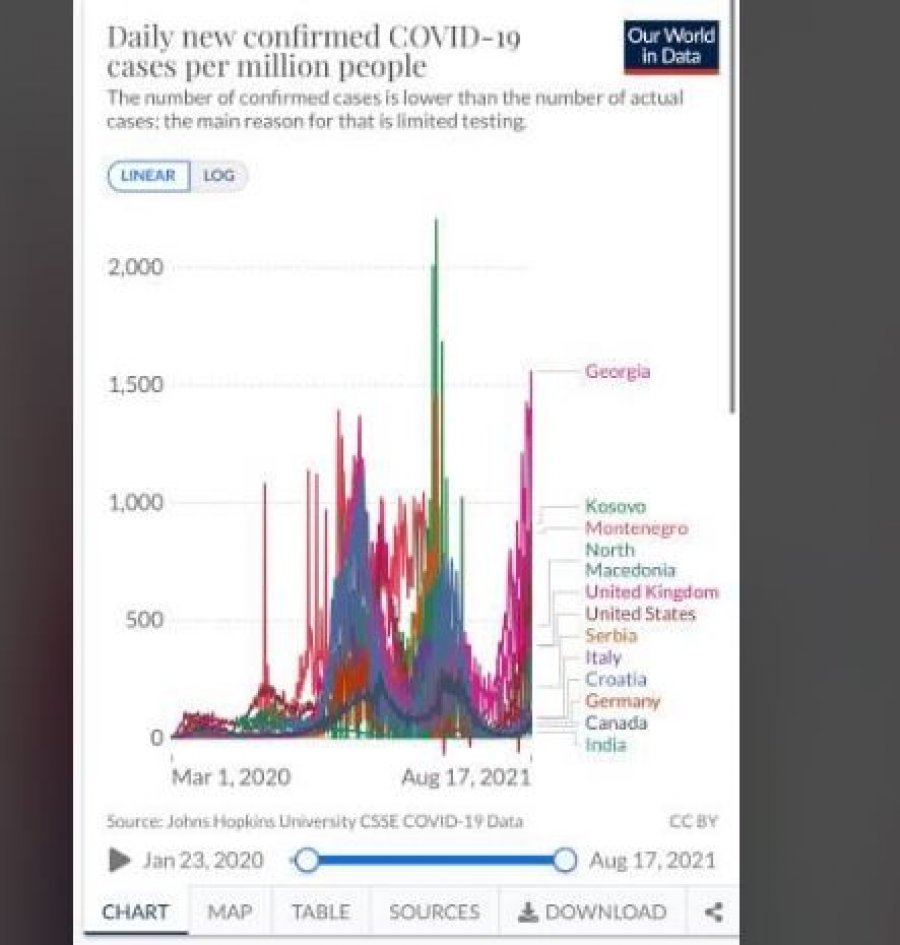Click the CC BY license link
Screen dimensions: 900x945
point(693,822)
